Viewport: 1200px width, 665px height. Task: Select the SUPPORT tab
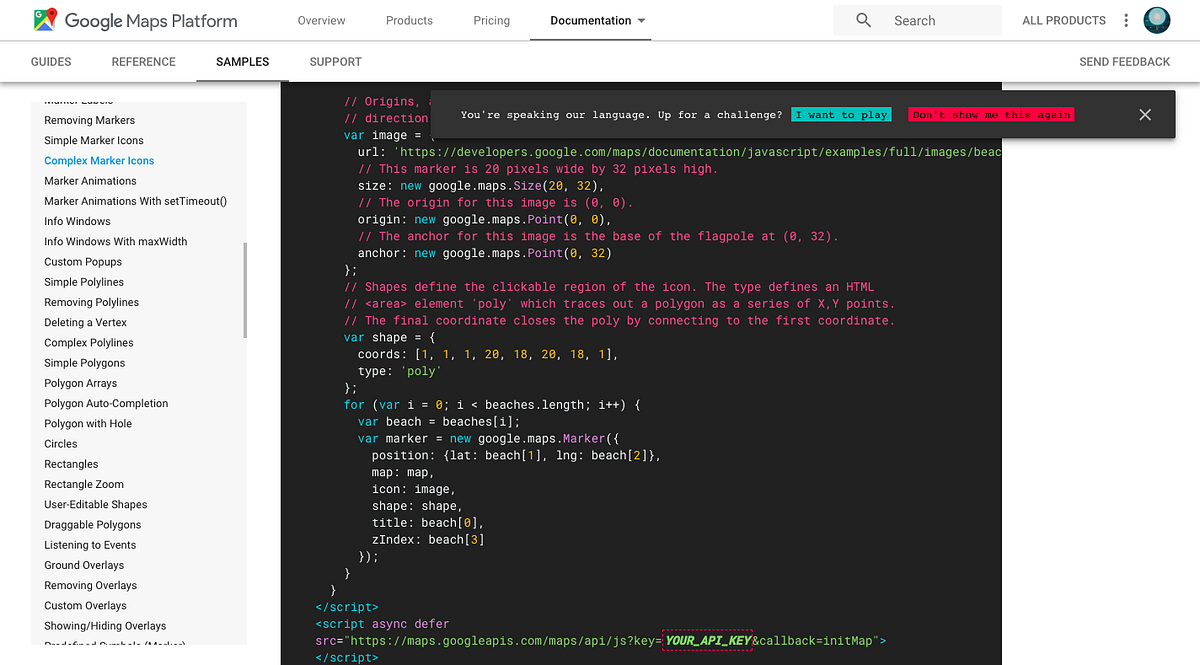pos(335,61)
